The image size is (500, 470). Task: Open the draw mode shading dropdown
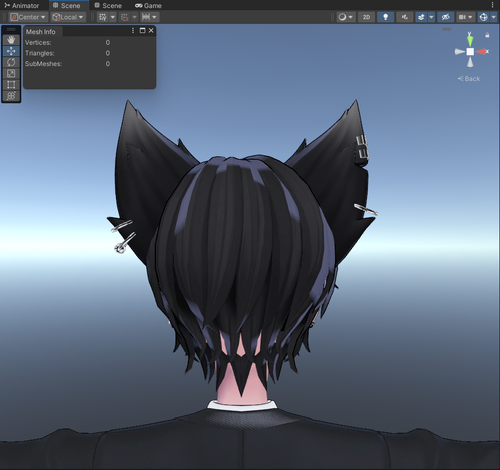[x=345, y=17]
